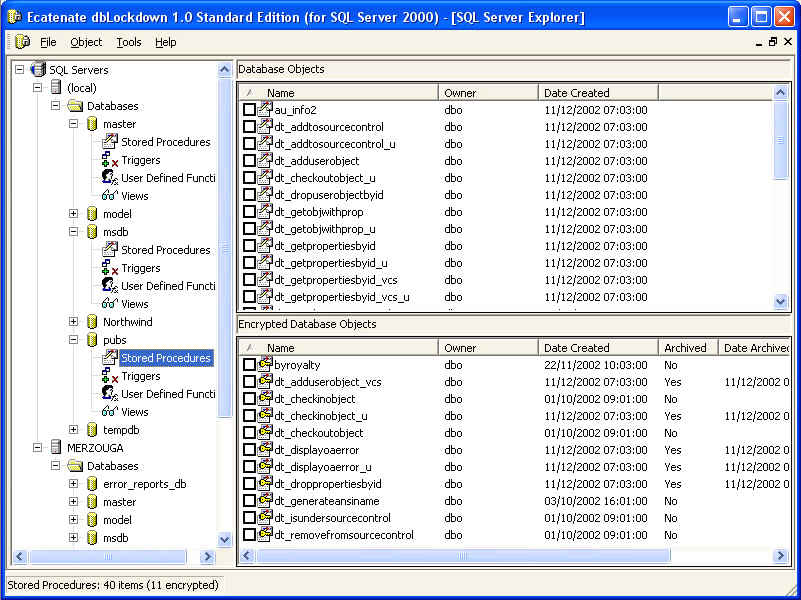Viewport: 801px width, 600px height.
Task: Click Stored Procedures icon under msdb
Action: 110,250
